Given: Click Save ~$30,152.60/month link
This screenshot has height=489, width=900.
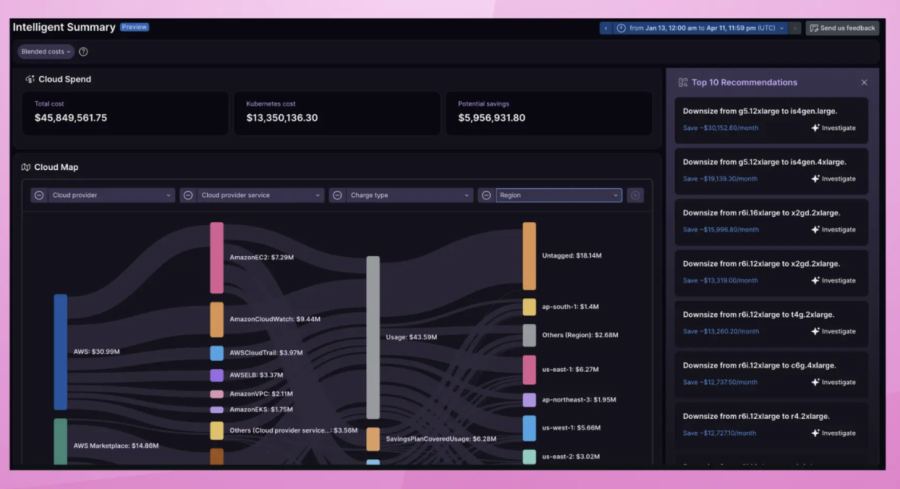Looking at the screenshot, I should click(720, 128).
